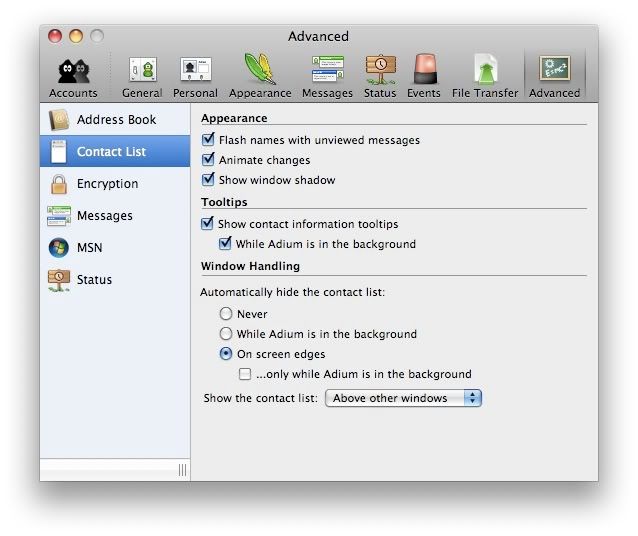Image resolution: width=638 pixels, height=536 pixels.
Task: Open File Transfer preferences
Action: [x=485, y=75]
